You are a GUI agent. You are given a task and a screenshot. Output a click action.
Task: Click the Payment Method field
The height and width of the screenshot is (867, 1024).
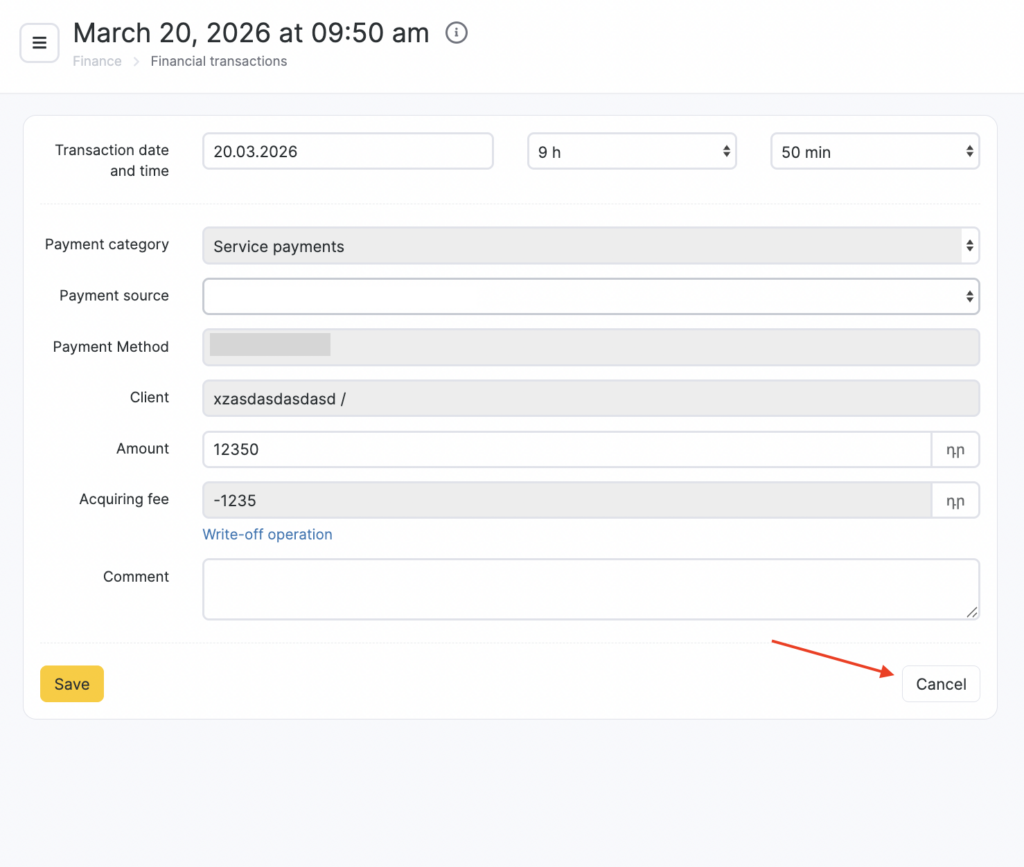coord(590,347)
